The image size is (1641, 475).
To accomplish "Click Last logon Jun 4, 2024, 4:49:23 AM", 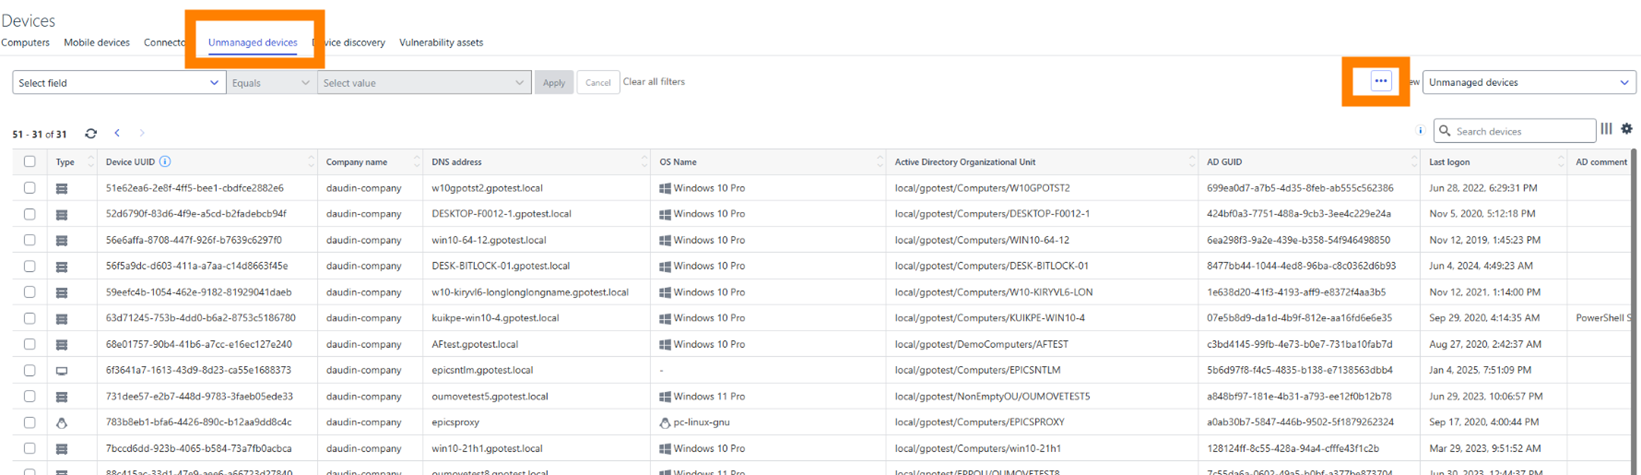I will click(1483, 266).
